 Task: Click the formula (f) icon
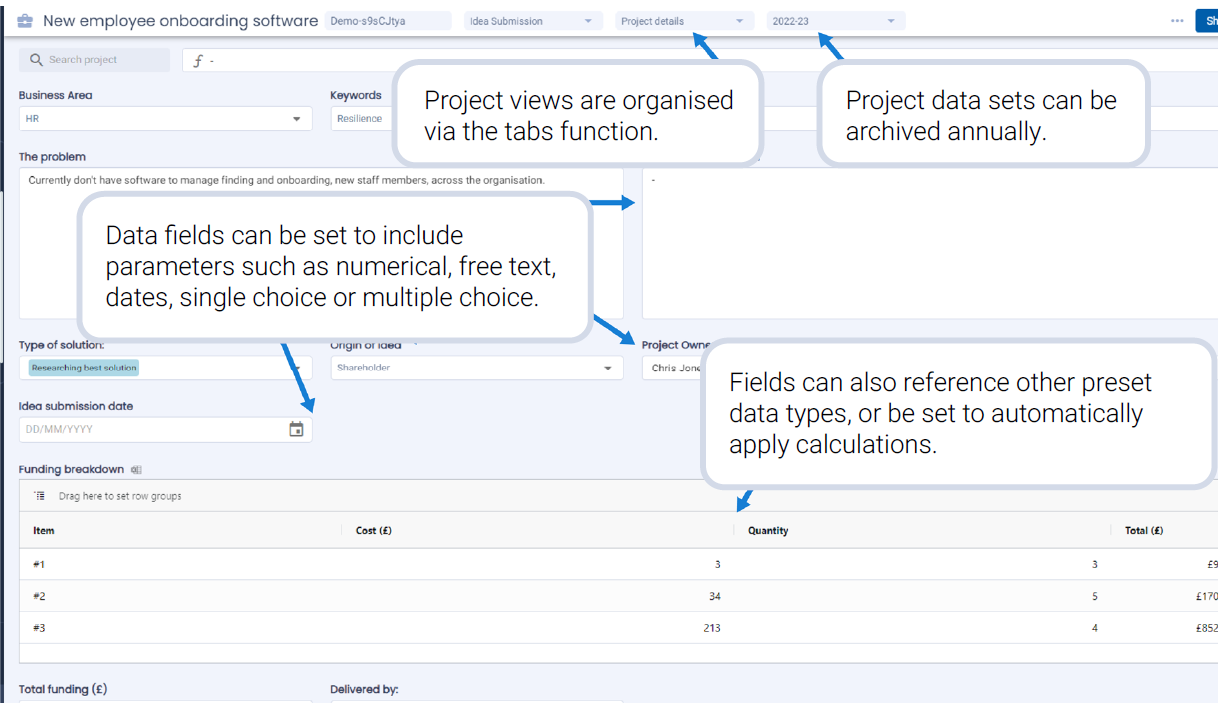197,61
